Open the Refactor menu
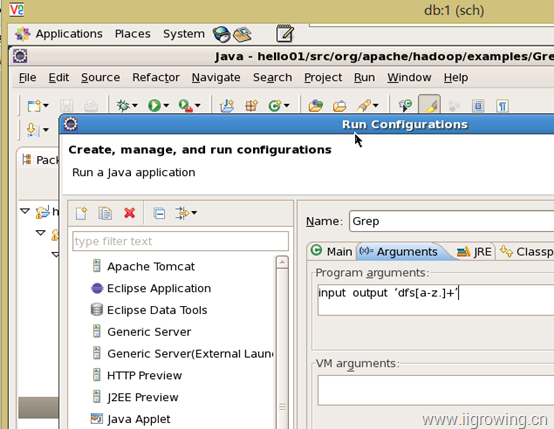Screen dimensions: 554x429 point(156,77)
